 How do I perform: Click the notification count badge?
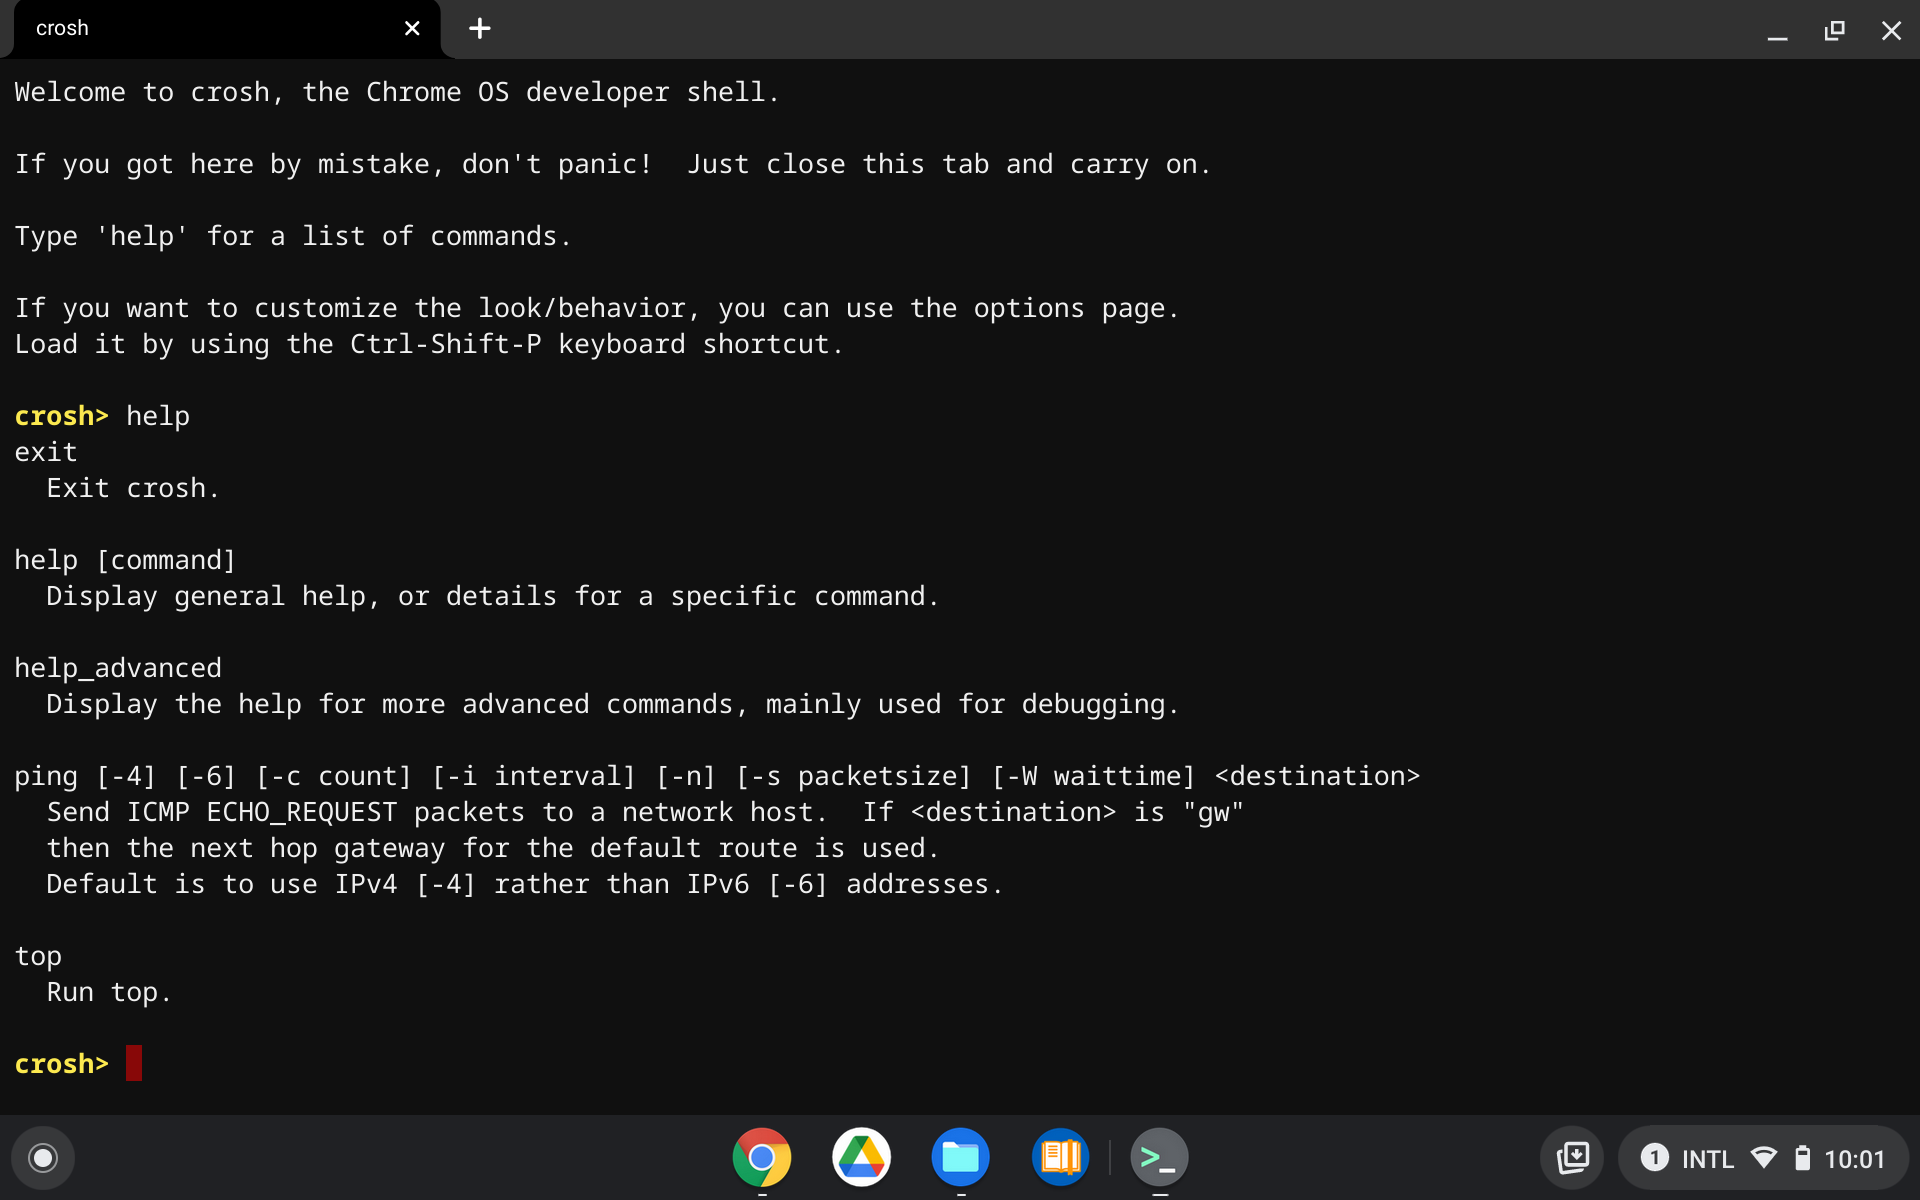point(1654,1158)
